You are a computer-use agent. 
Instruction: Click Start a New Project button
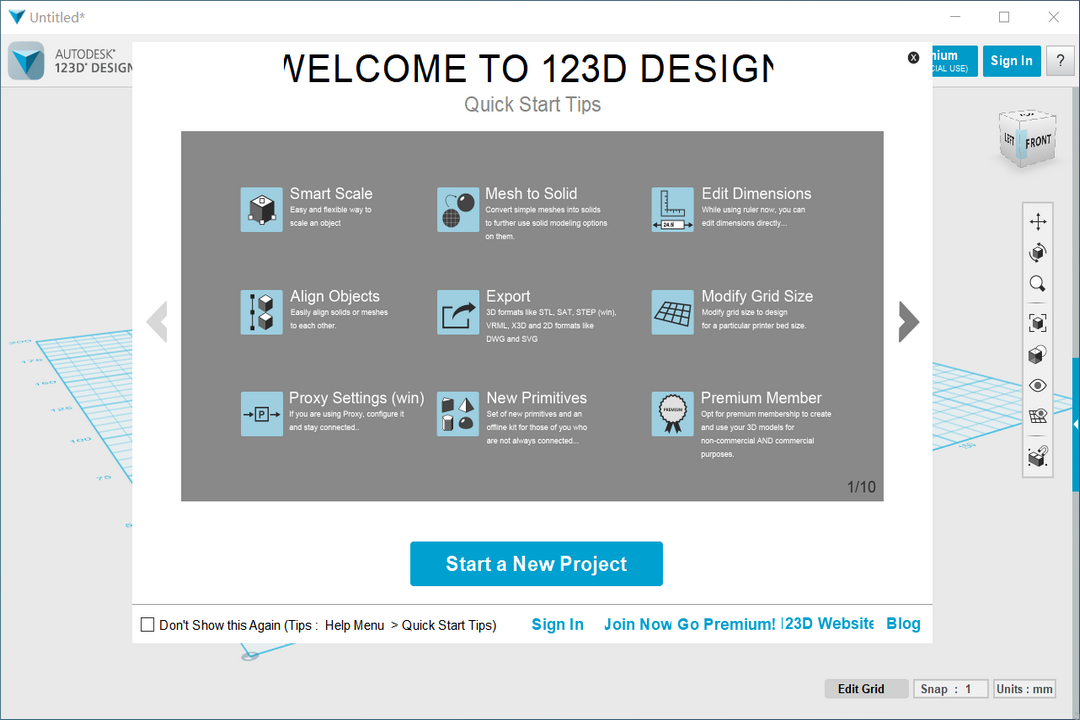(536, 564)
